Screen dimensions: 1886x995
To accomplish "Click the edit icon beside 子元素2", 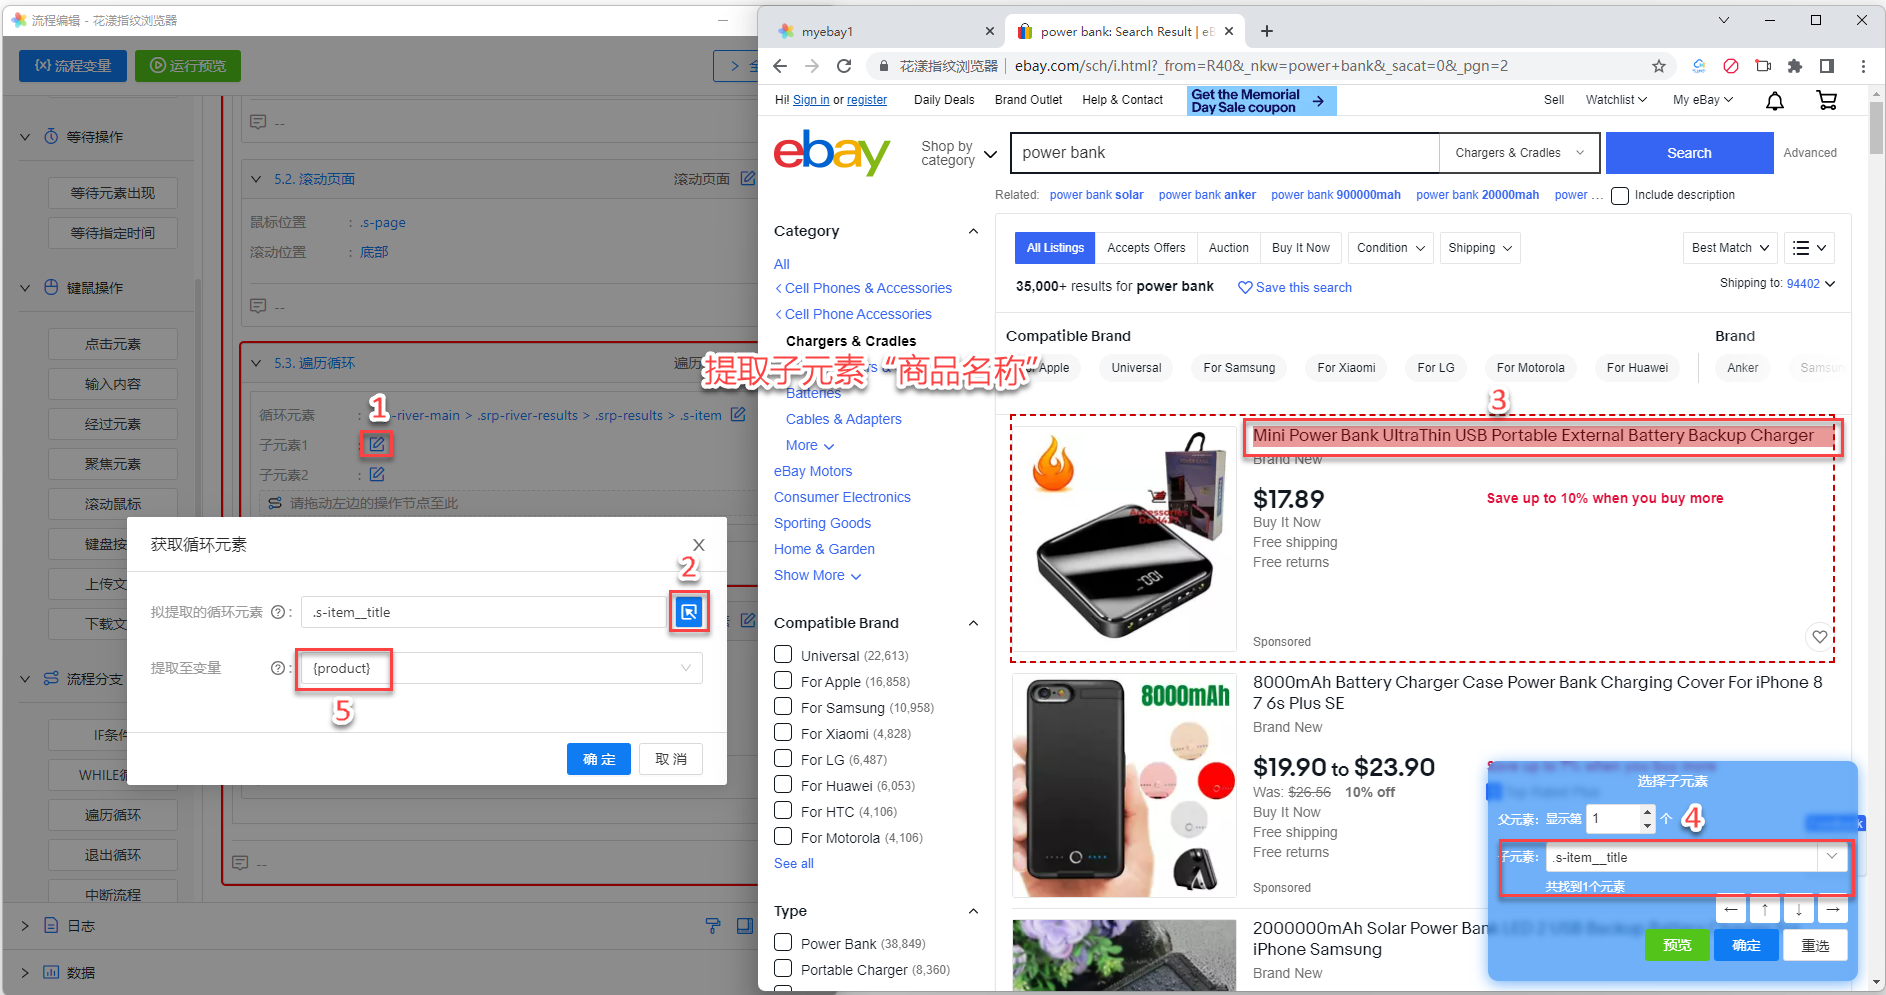I will 377,474.
